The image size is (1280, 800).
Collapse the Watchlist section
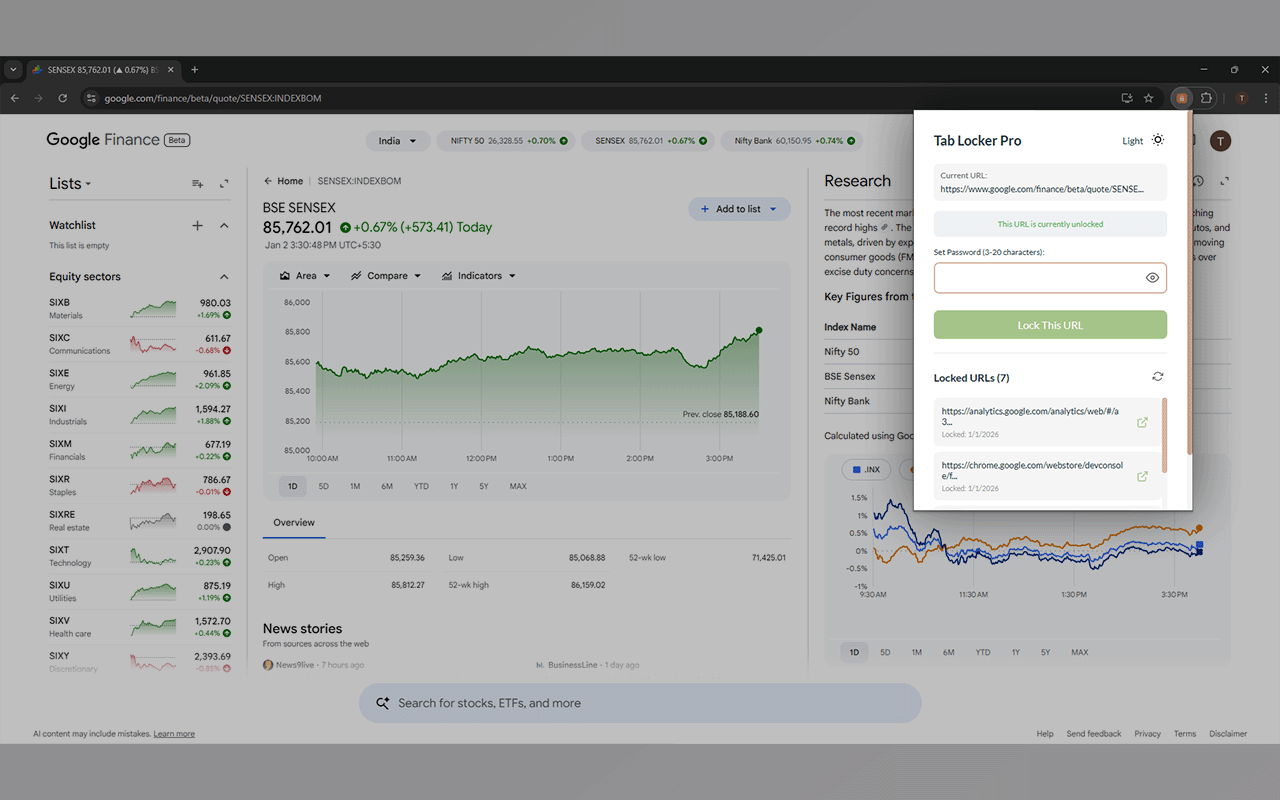pyautogui.click(x=224, y=226)
